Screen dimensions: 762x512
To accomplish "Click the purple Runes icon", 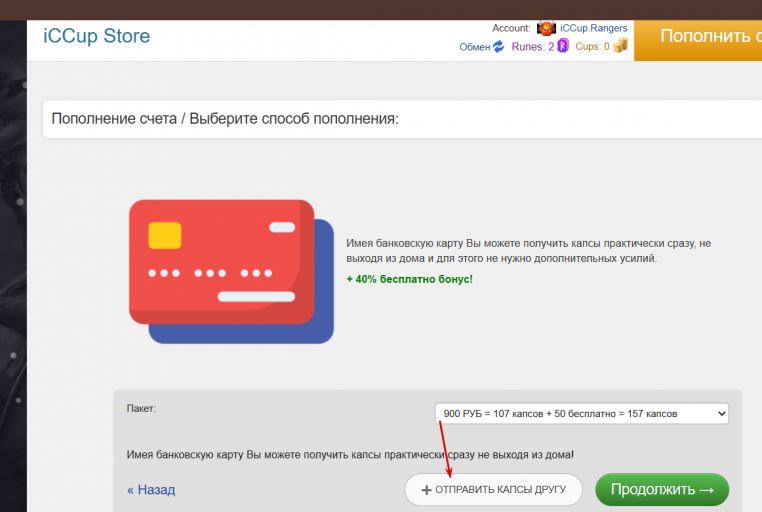I will click(563, 46).
